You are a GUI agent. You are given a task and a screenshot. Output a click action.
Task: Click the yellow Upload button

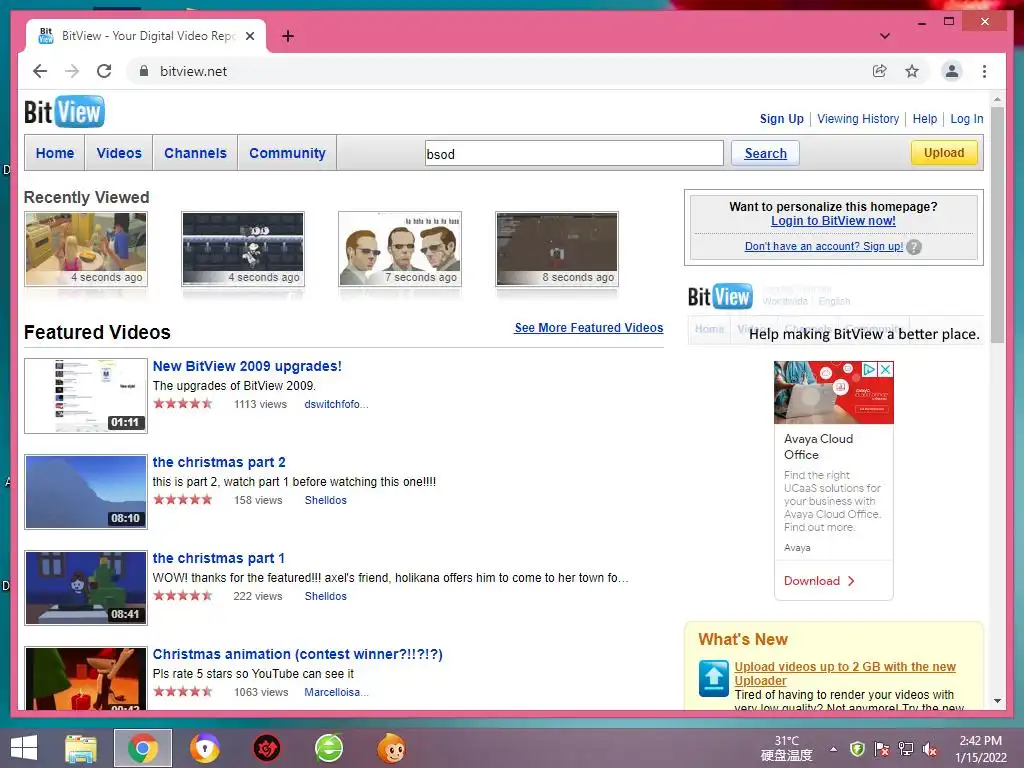click(x=944, y=153)
